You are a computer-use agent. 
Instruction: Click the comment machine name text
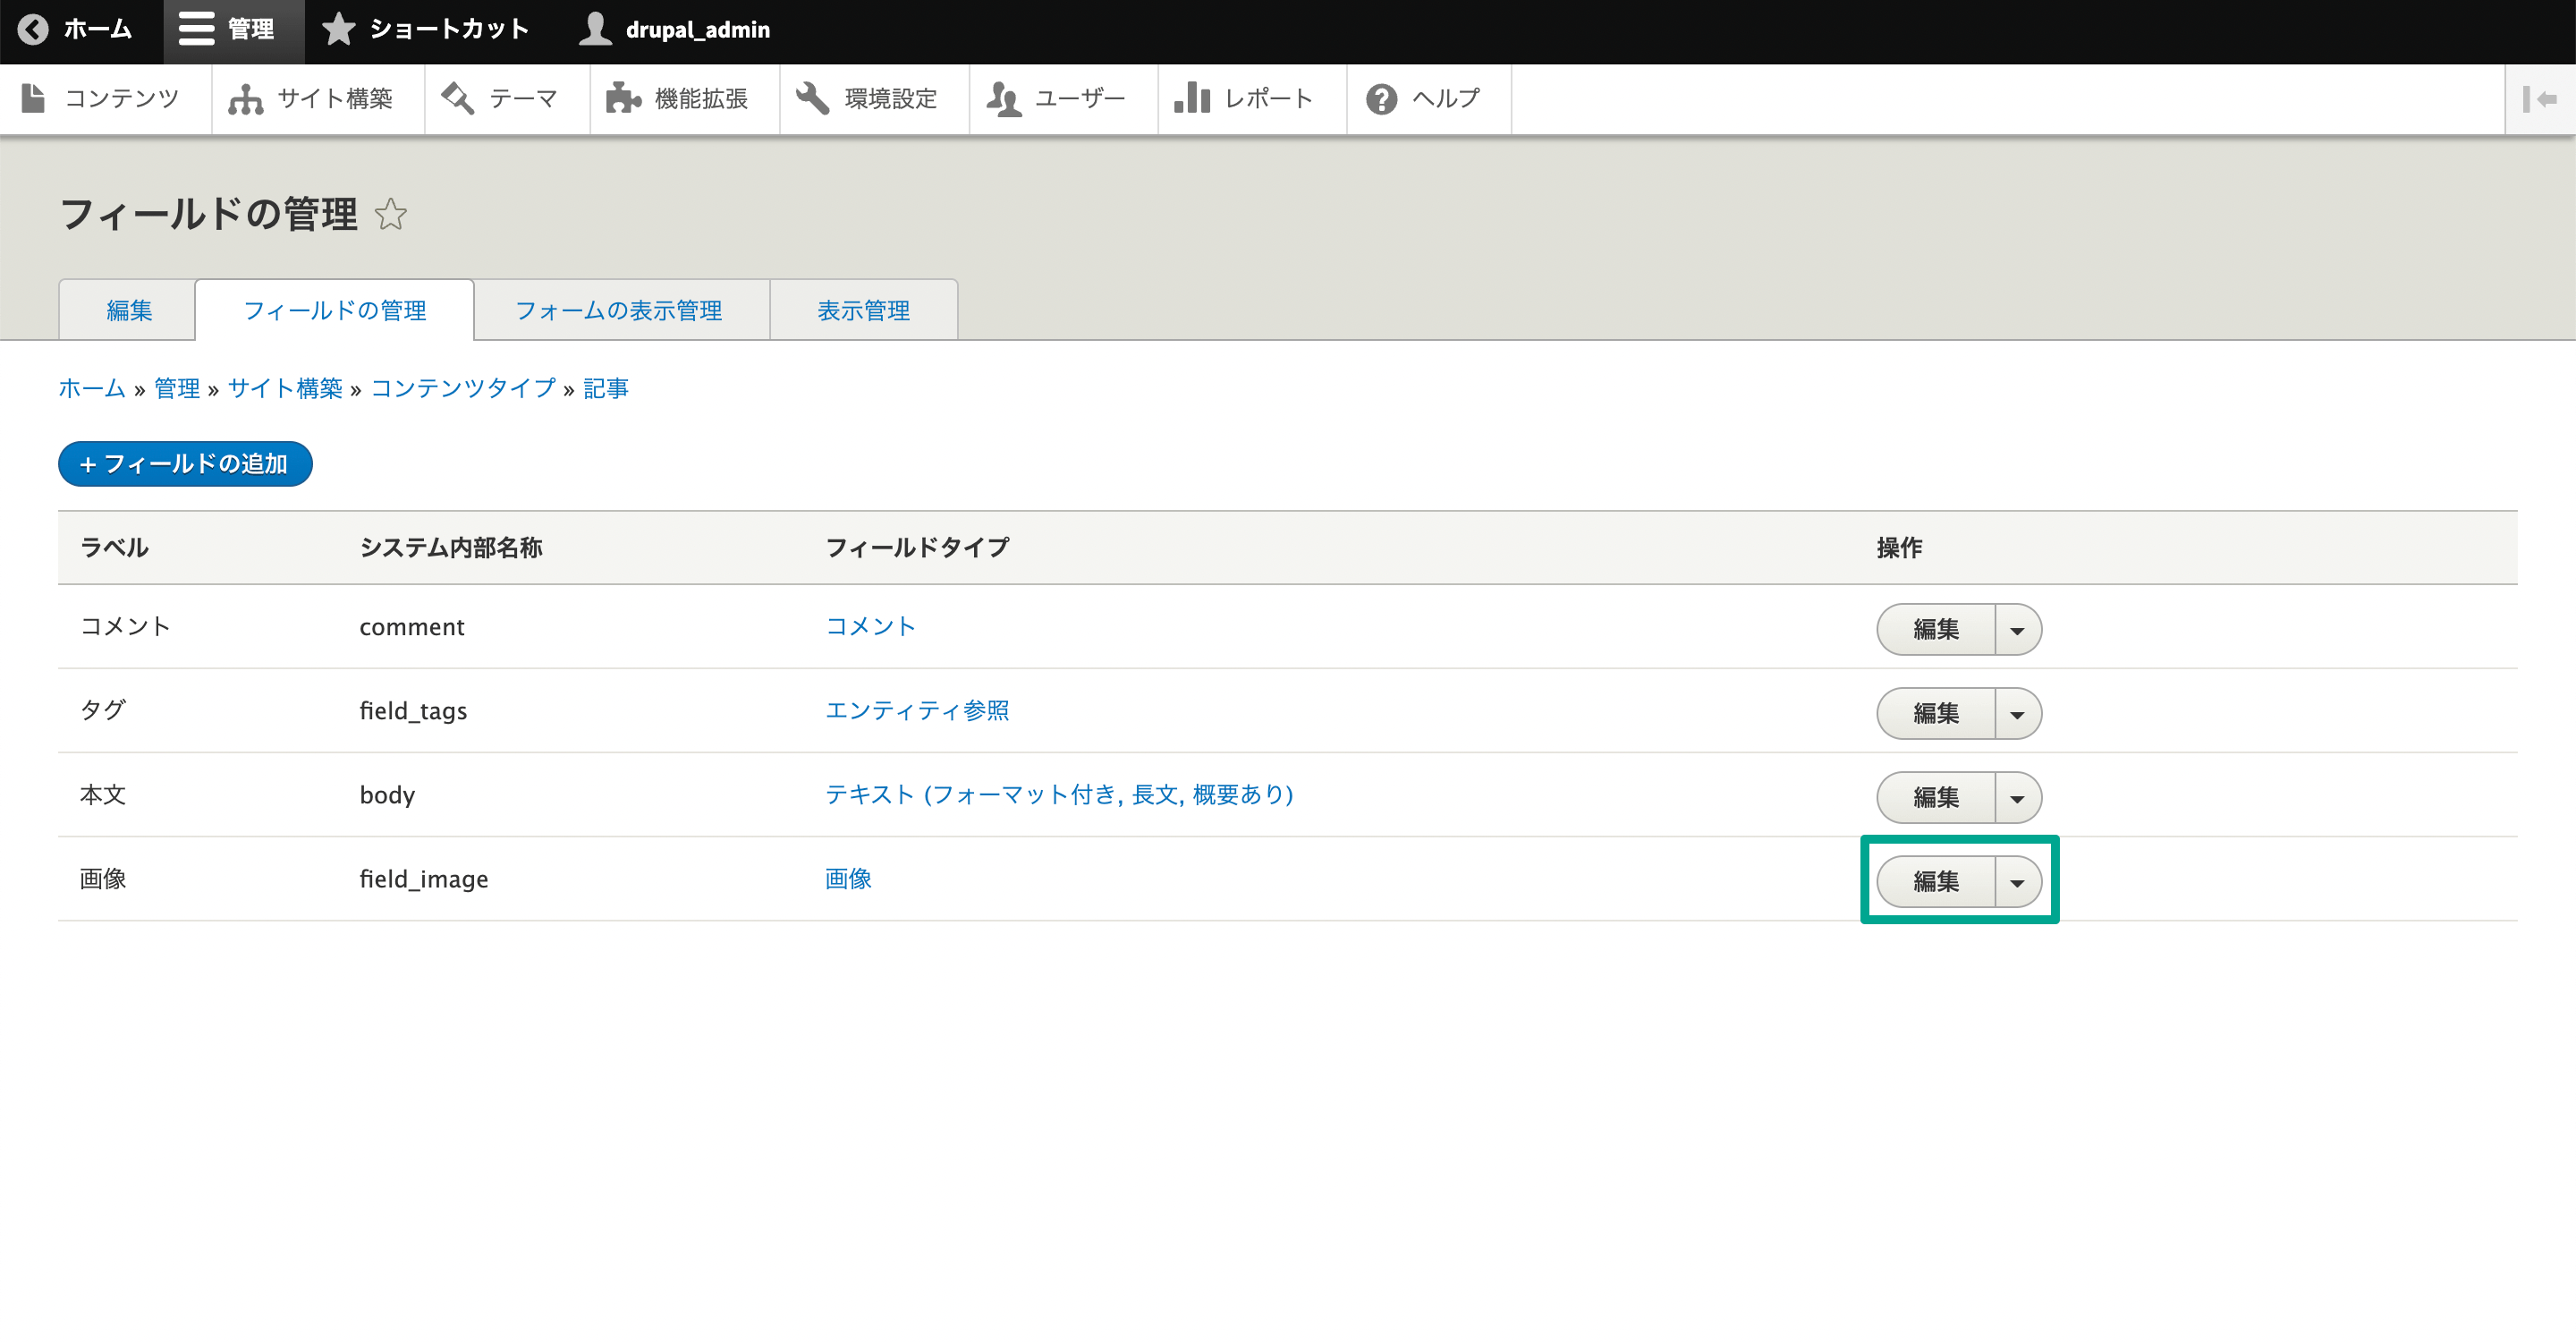click(412, 627)
